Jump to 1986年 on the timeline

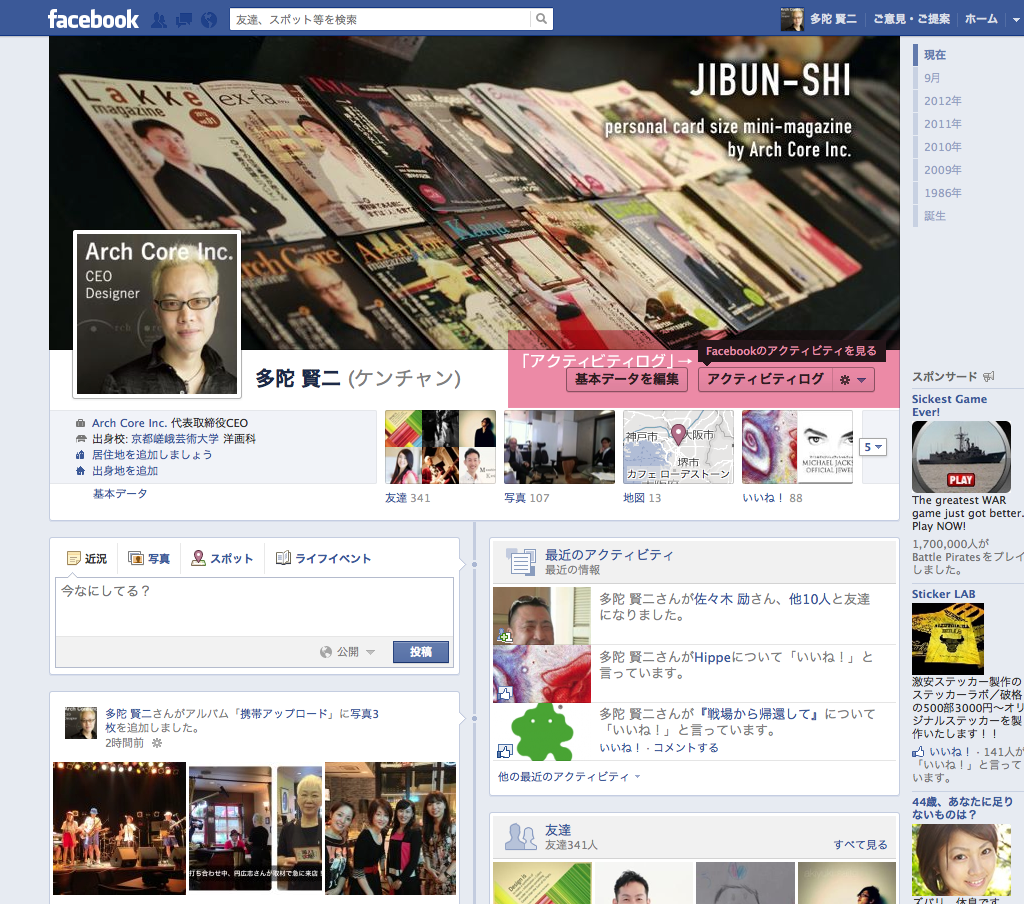(x=942, y=193)
